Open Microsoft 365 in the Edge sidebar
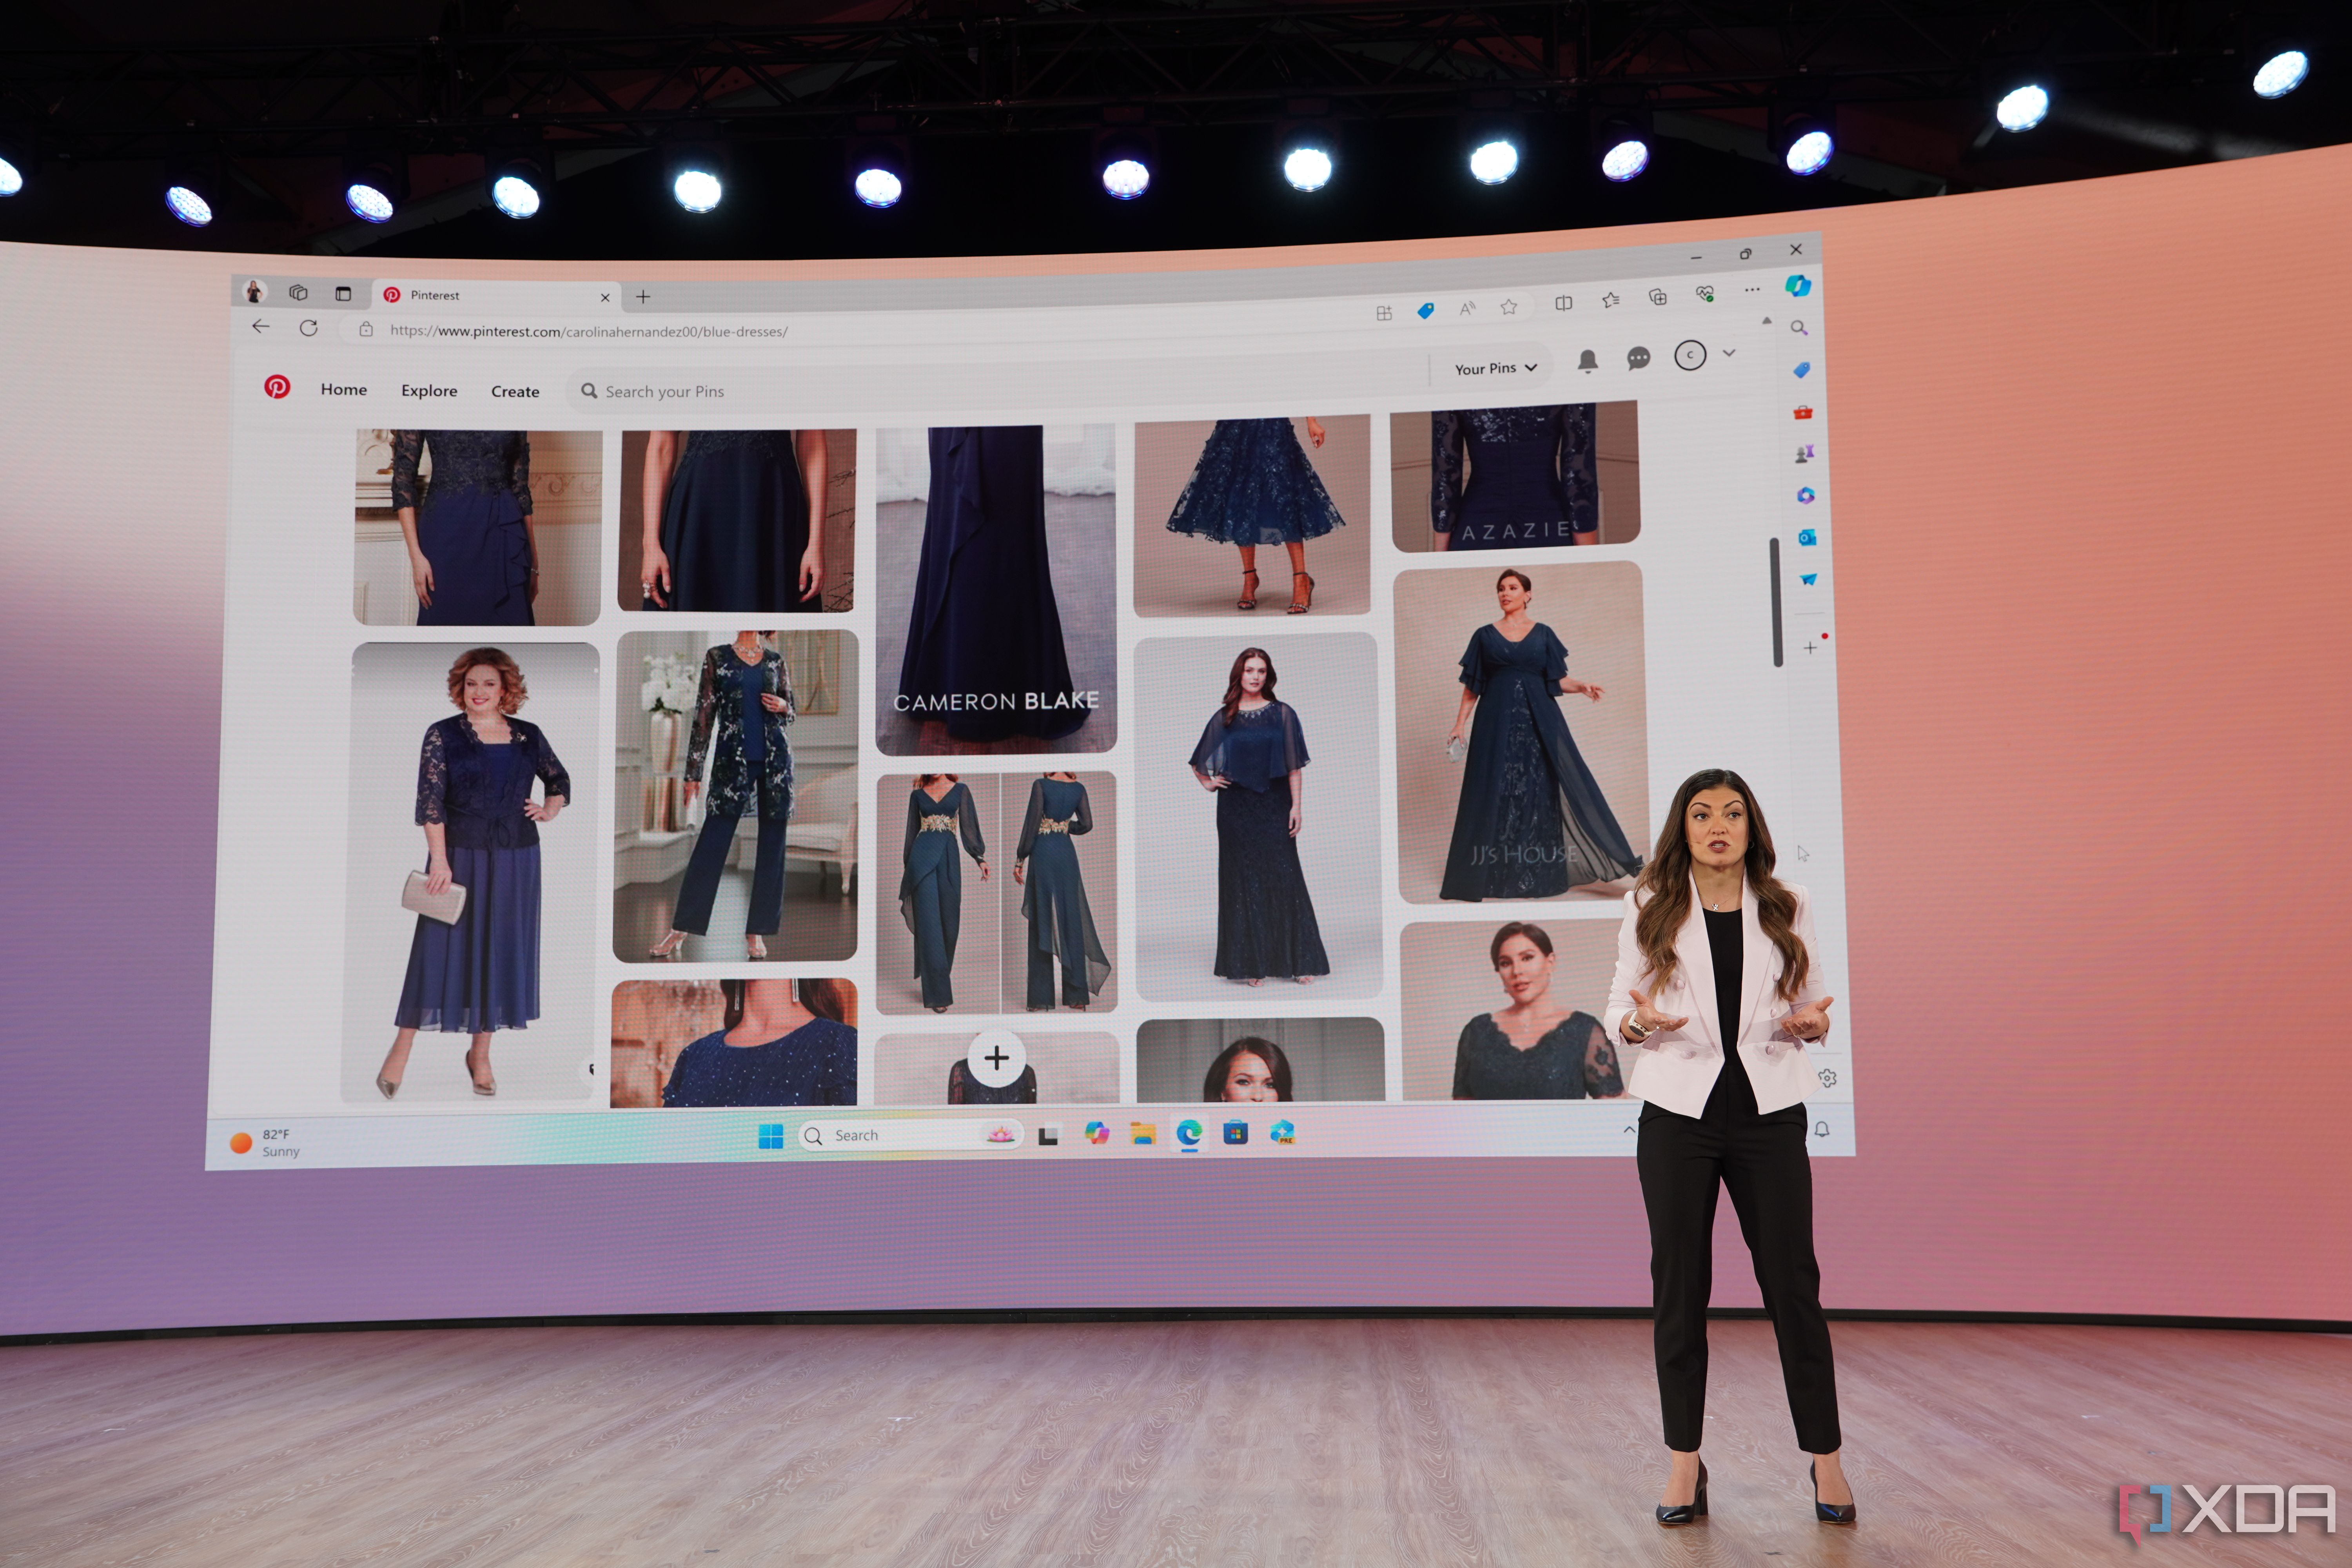 click(x=1805, y=496)
